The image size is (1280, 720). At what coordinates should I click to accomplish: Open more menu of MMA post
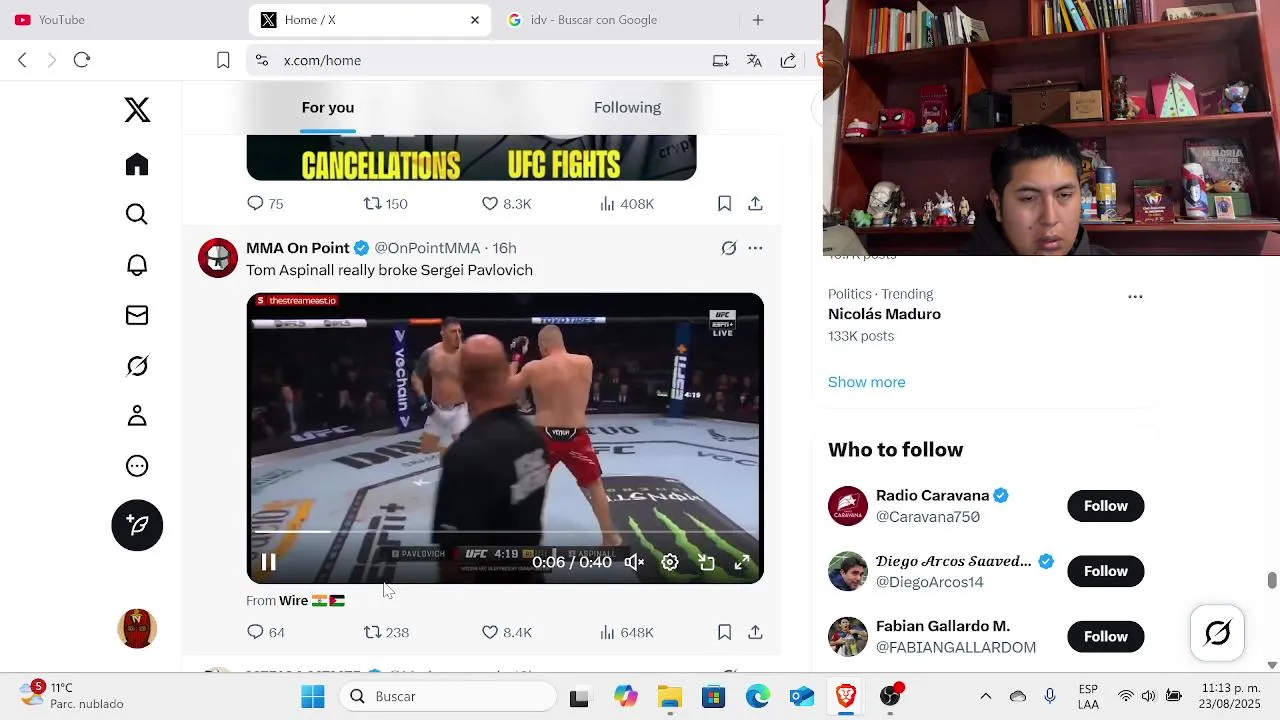point(755,248)
